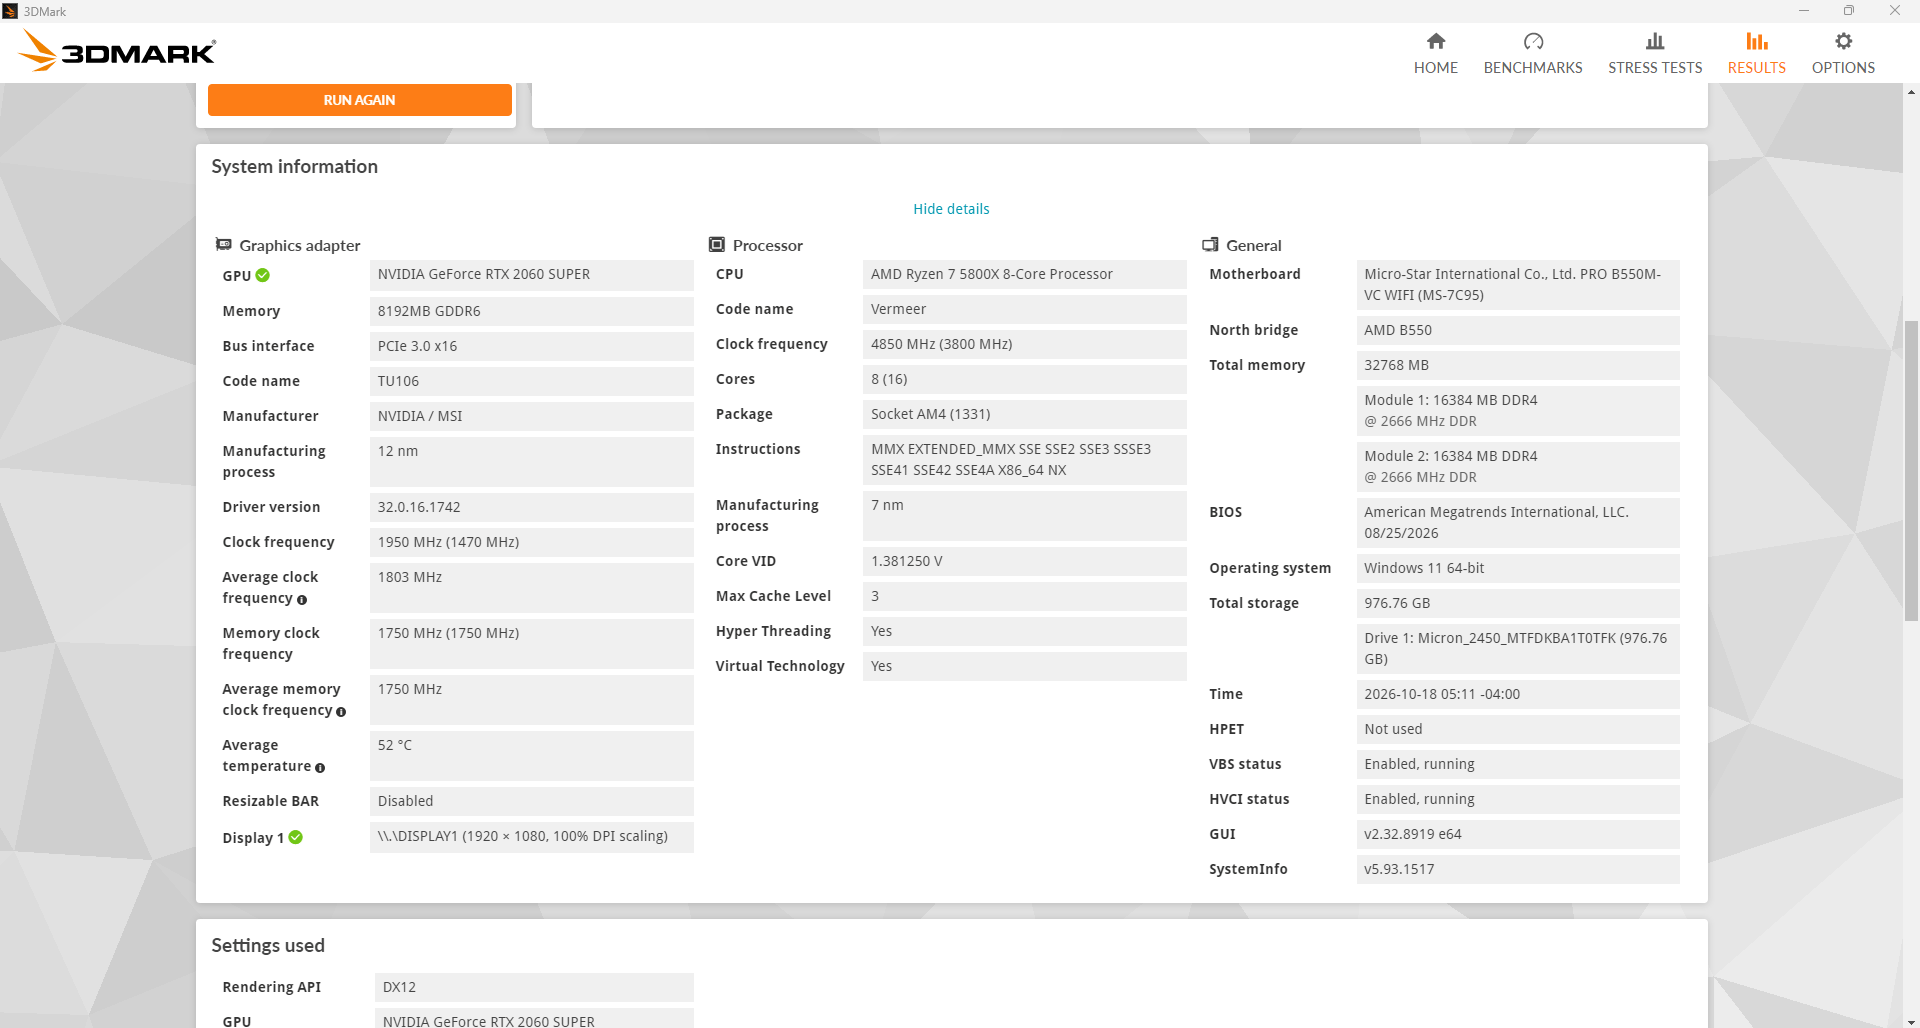The height and width of the screenshot is (1028, 1920).
Task: Click info icon beside Average clock frequency
Action: tap(302, 600)
